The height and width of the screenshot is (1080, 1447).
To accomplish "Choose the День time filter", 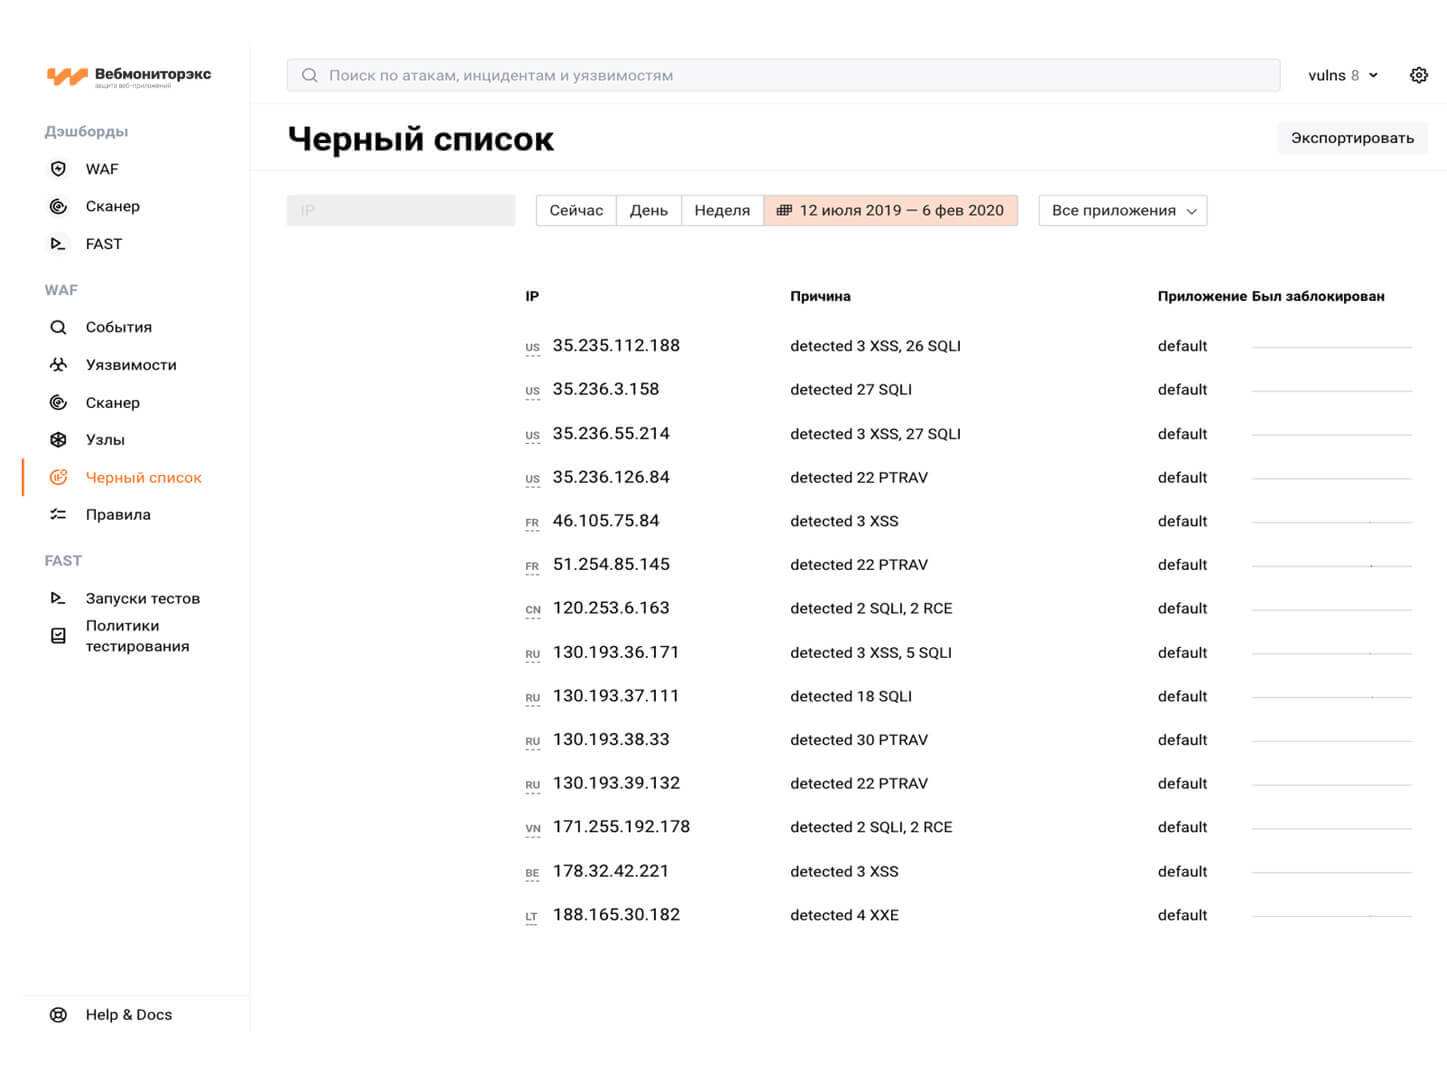I will pos(648,210).
